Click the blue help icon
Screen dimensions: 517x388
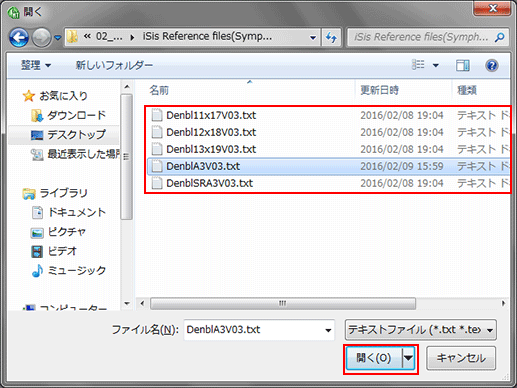coord(492,65)
